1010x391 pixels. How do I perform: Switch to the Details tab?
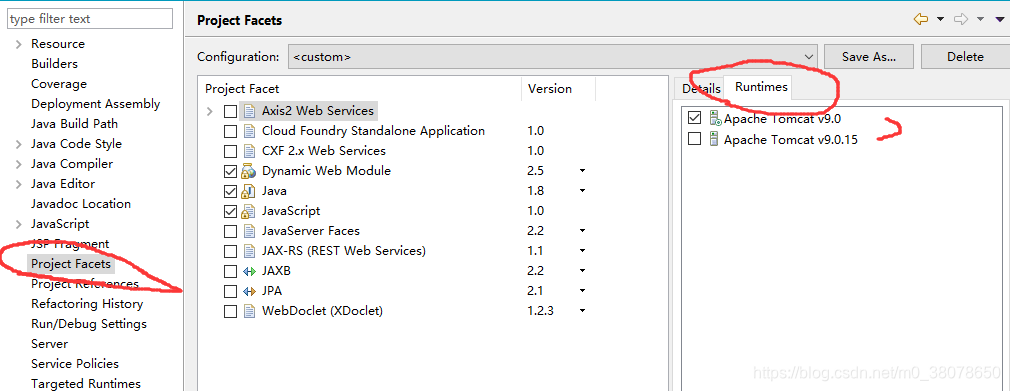point(701,89)
